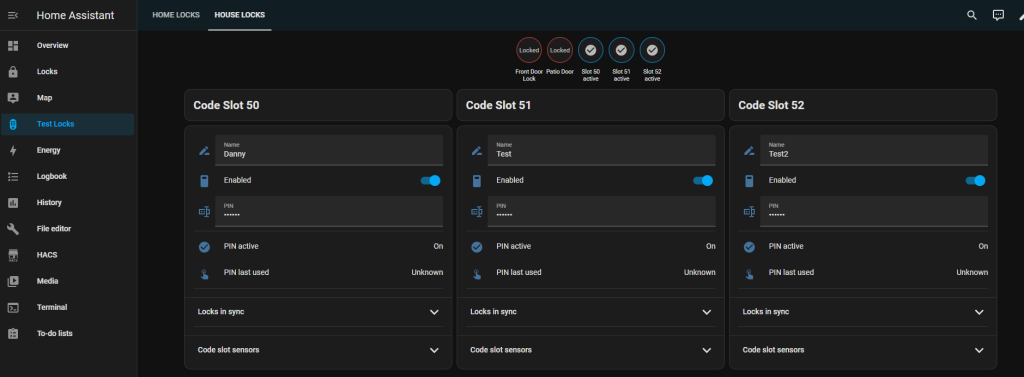Viewport: 1024px width, 377px height.
Task: Click the PIN active On value in Code Slot 52
Action: [983, 246]
